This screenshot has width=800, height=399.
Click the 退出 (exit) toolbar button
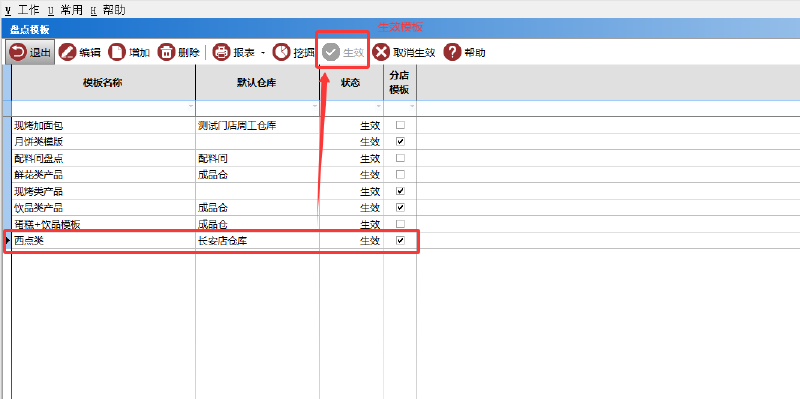point(30,52)
